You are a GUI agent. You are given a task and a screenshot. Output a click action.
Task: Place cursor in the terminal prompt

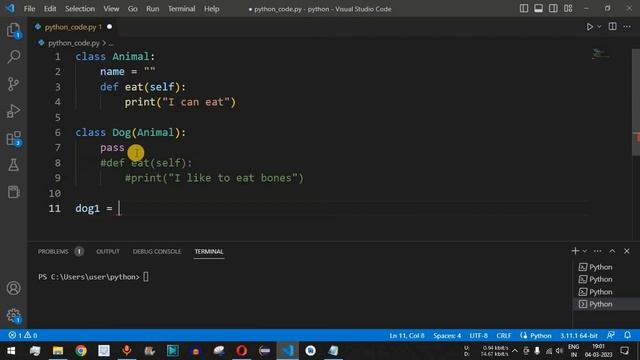pos(146,277)
